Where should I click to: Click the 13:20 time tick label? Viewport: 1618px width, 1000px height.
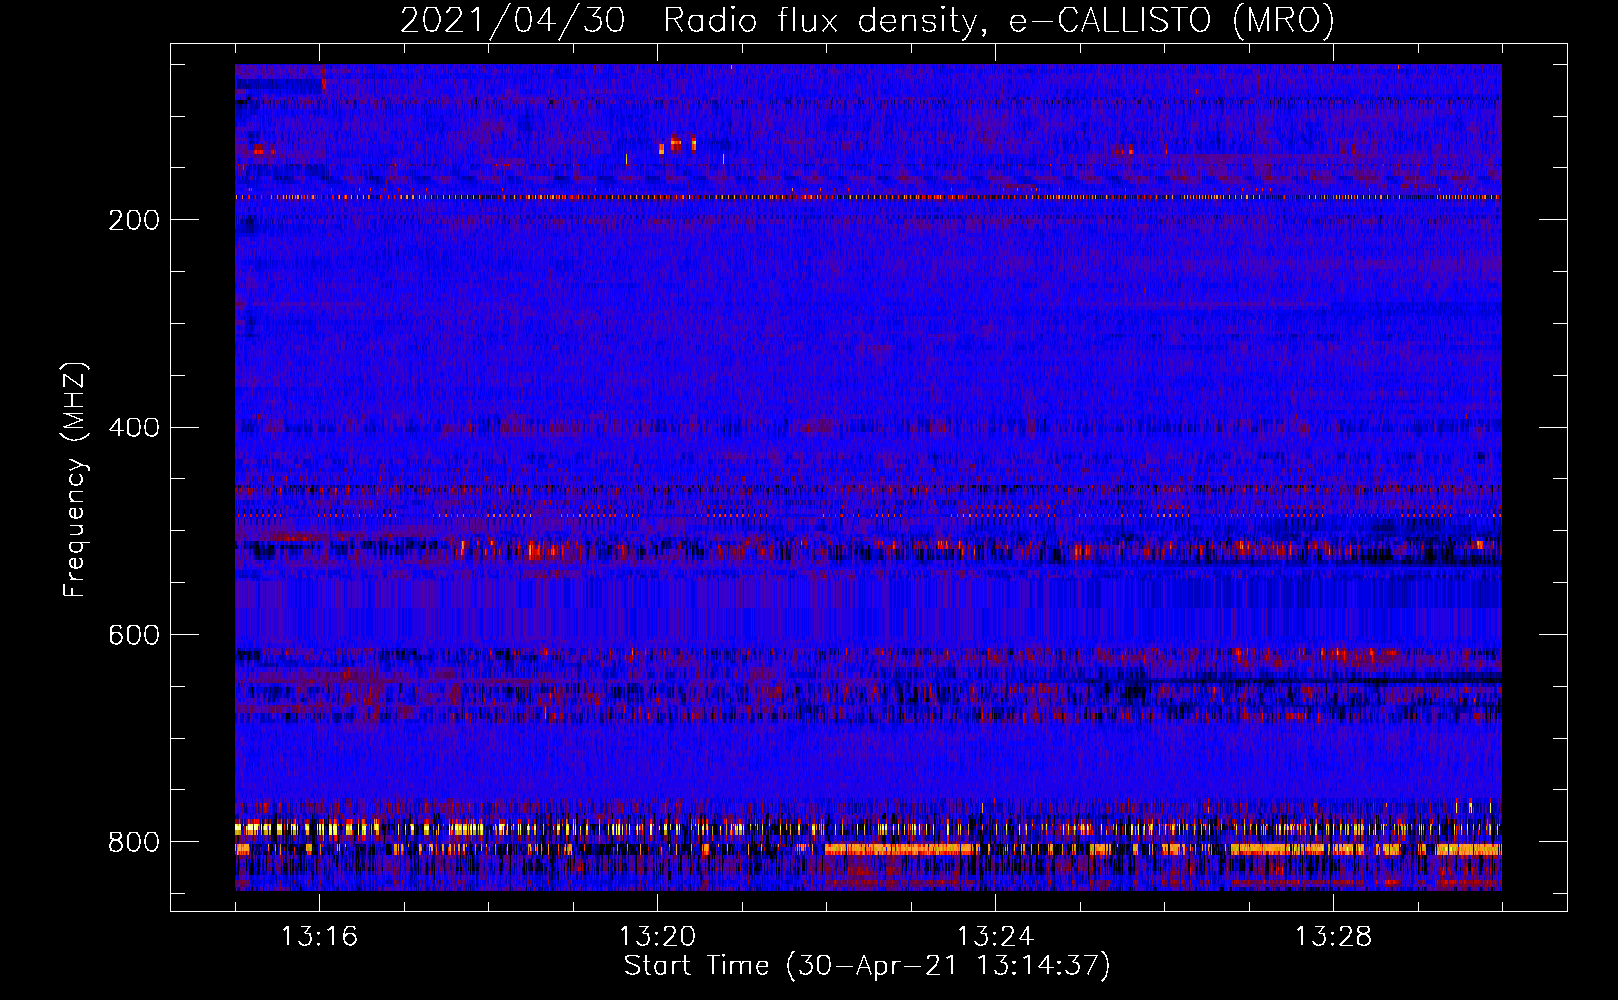coord(657,936)
